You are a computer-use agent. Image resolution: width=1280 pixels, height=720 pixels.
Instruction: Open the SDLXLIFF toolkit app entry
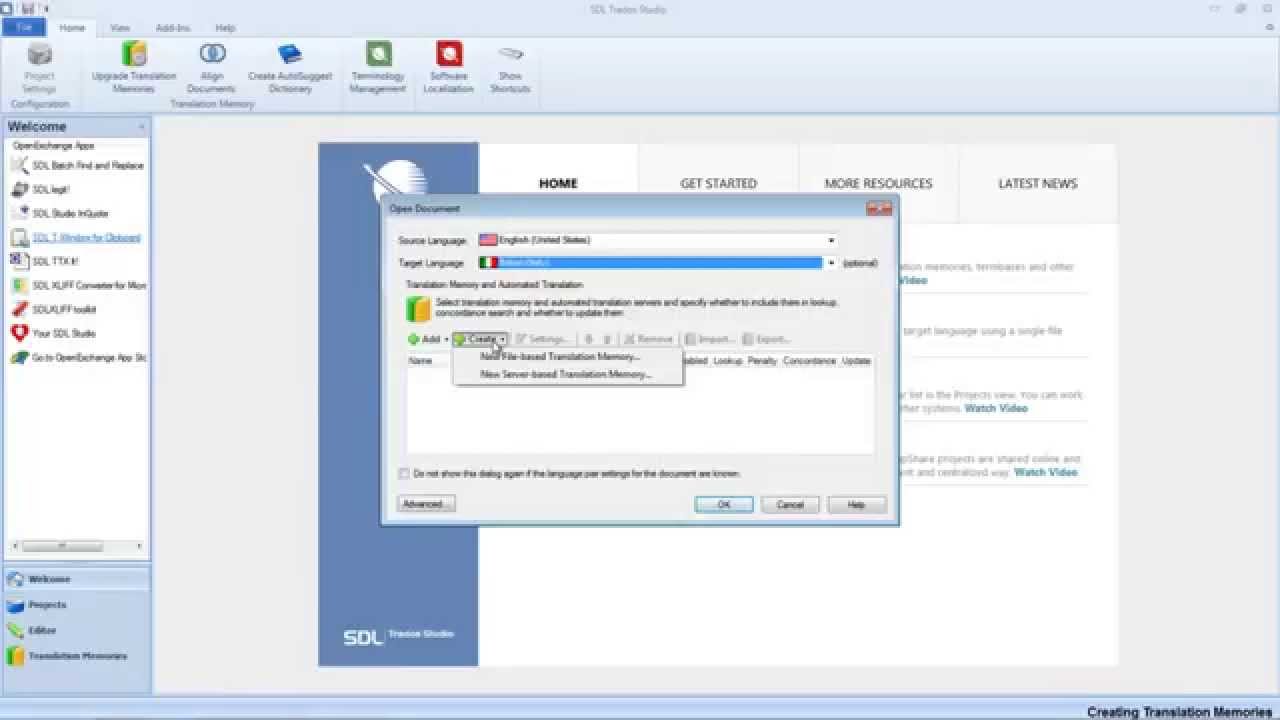54,309
